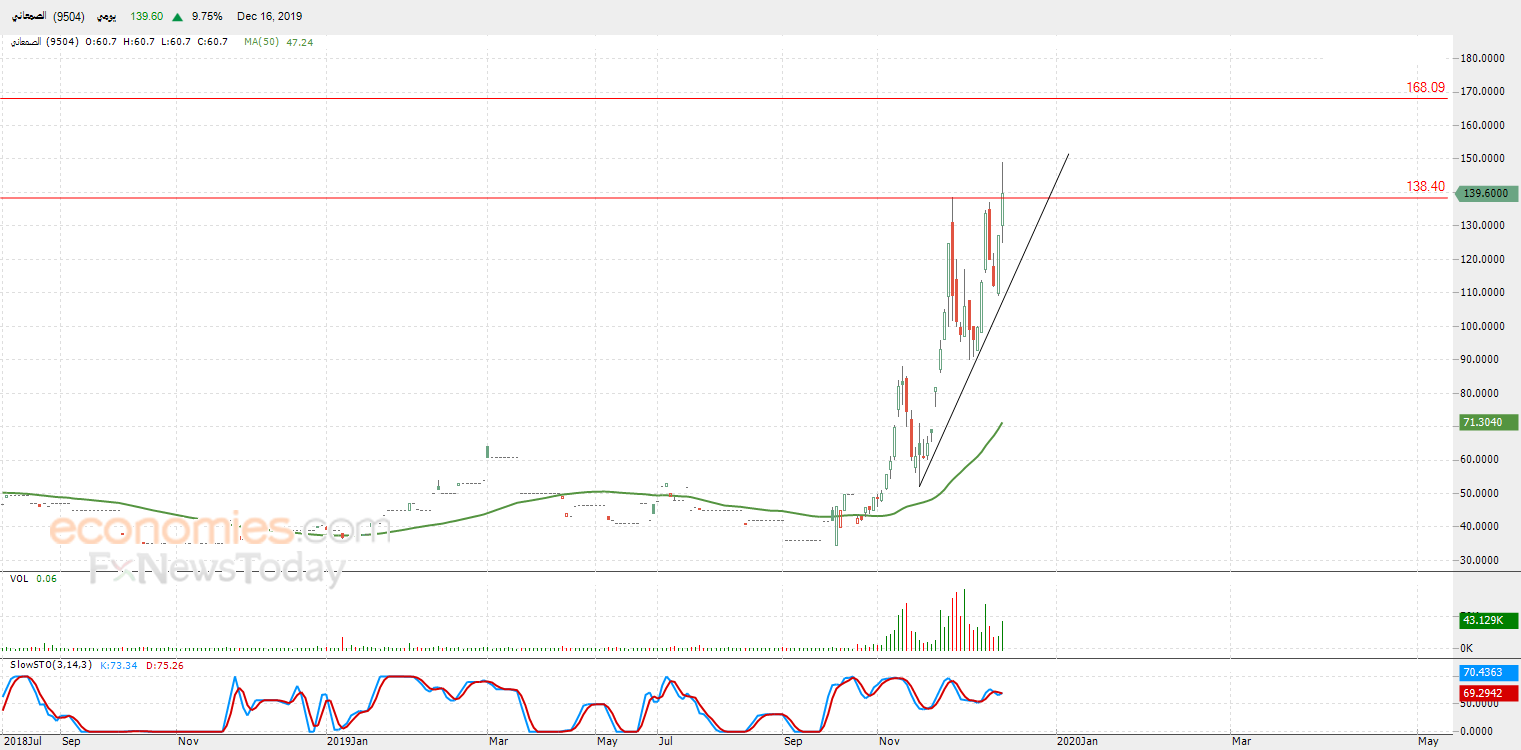The image size is (1521, 750).
Task: Click the C:60.7 close value
Action: [x=213, y=42]
